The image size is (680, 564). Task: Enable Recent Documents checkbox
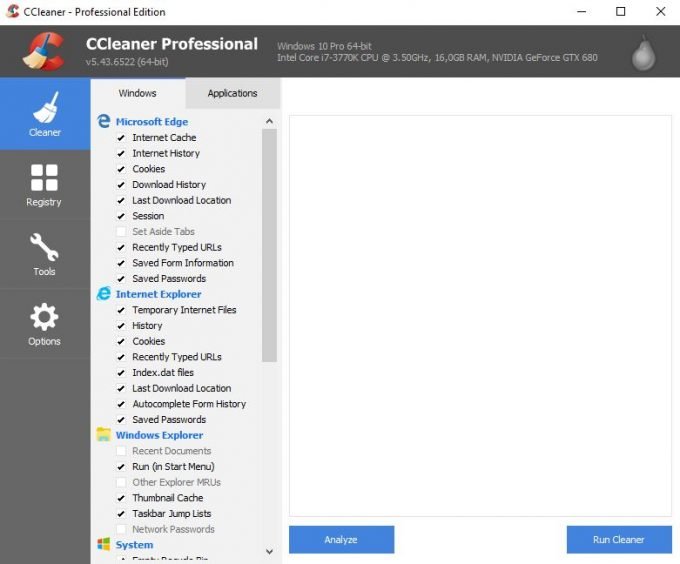pyautogui.click(x=121, y=451)
